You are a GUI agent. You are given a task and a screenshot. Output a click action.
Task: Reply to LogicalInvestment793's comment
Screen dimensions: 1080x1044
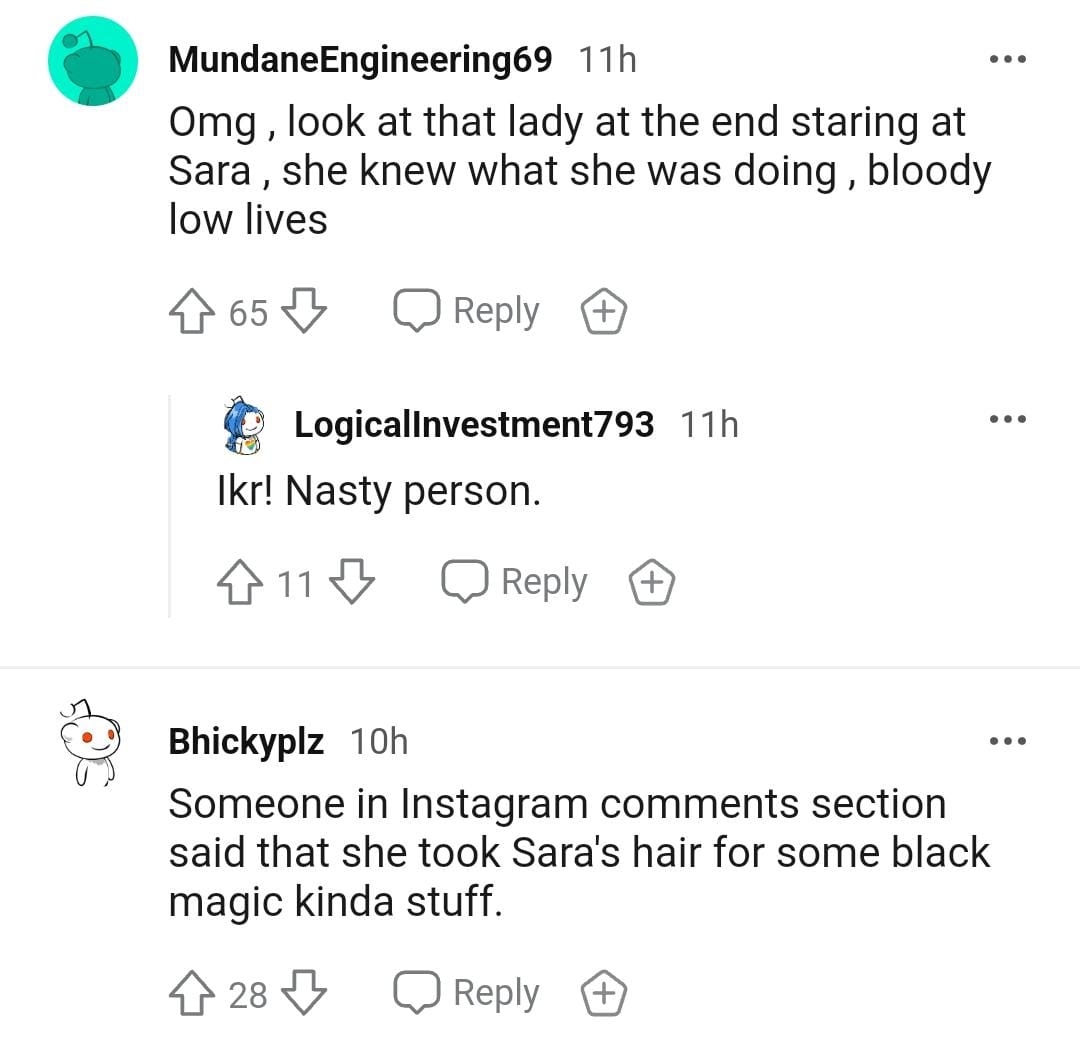tap(514, 582)
